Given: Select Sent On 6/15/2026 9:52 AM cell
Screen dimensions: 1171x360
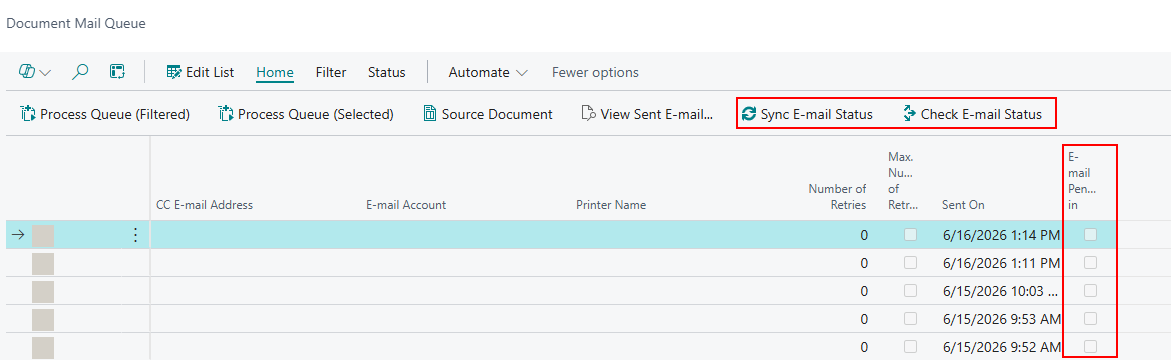Looking at the screenshot, I should pyautogui.click(x=1001, y=347).
